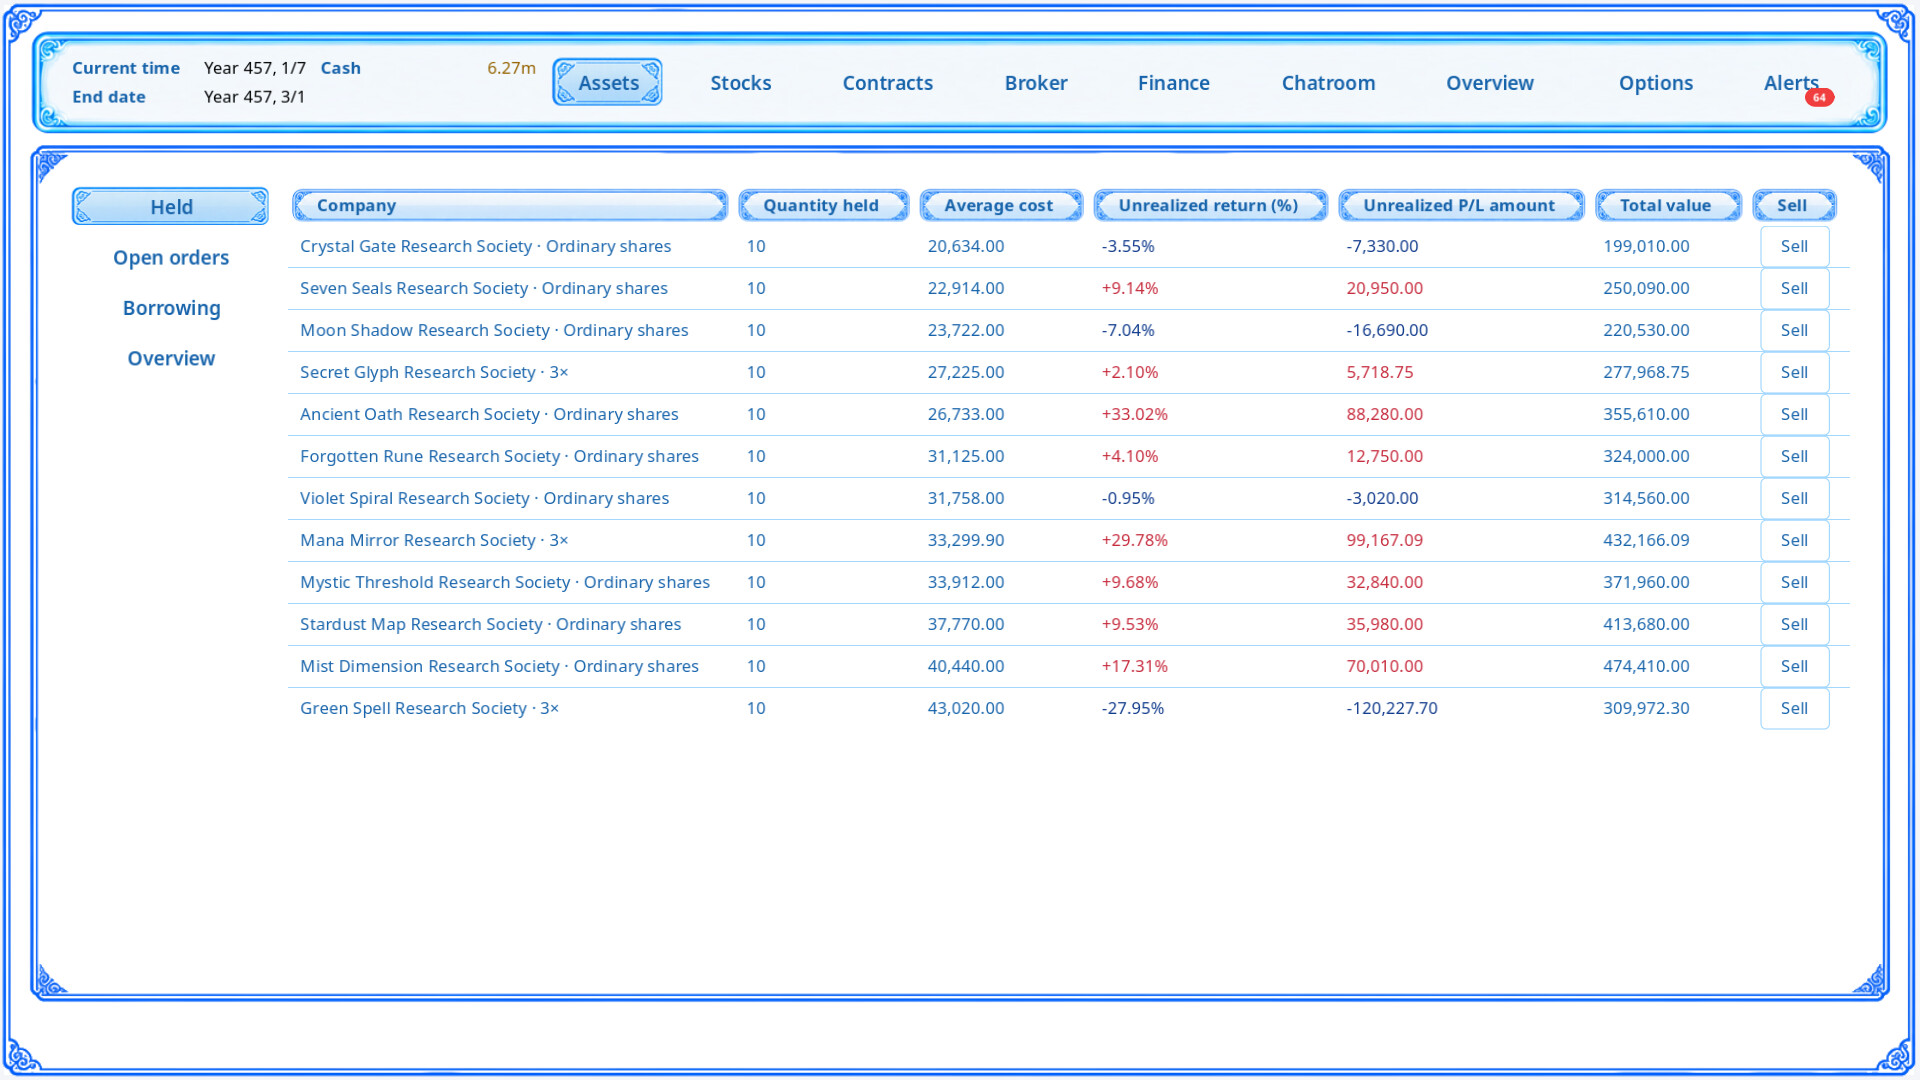Open the Open orders section
This screenshot has height=1080, width=1920.
tap(171, 257)
